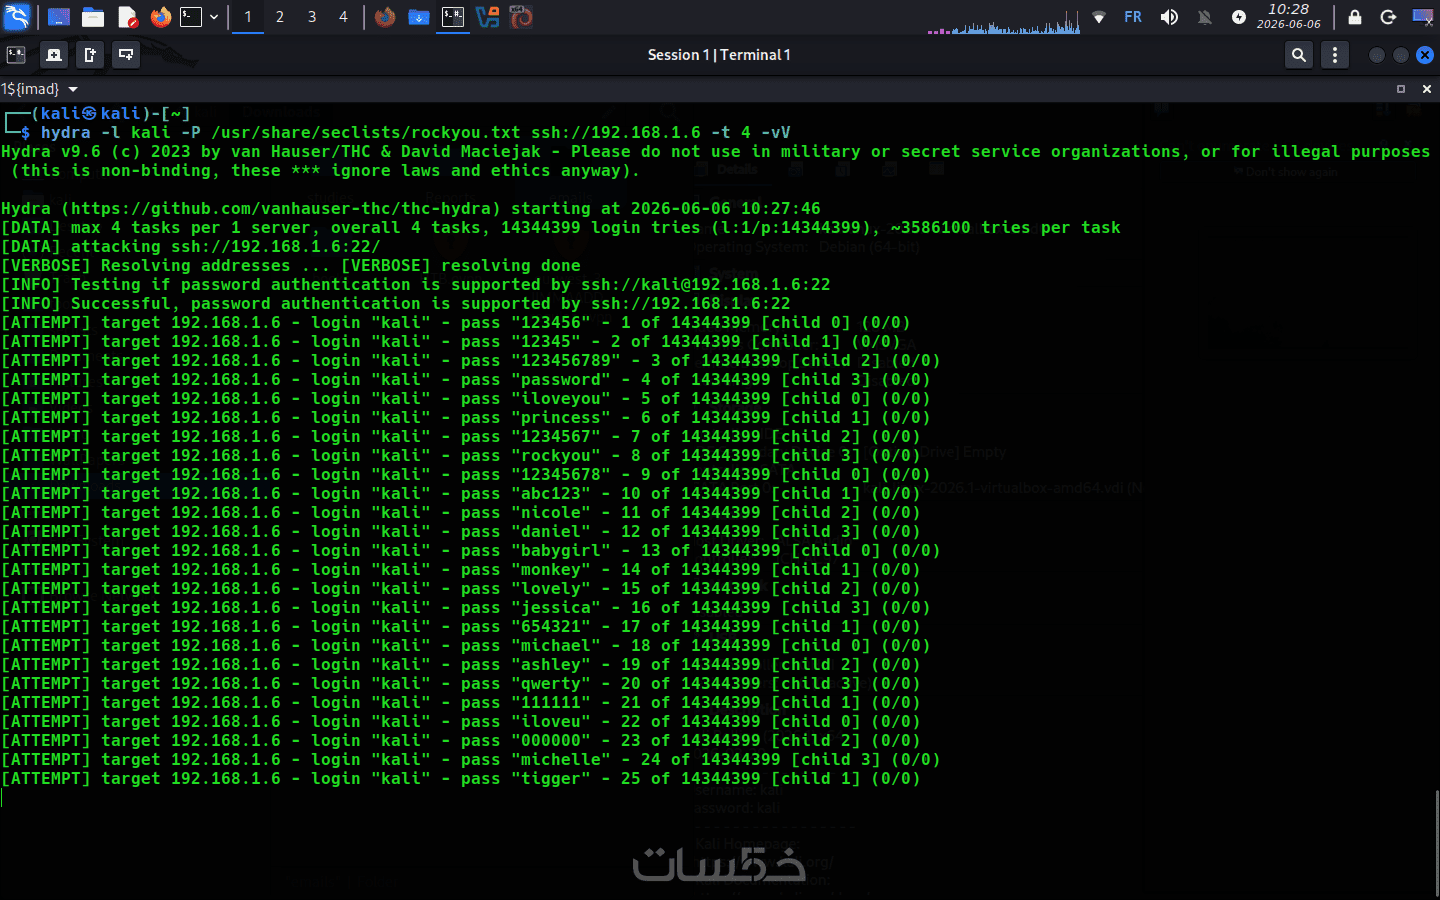The image size is (1440, 900).
Task: Click the new session toolbar button
Action: (54, 55)
